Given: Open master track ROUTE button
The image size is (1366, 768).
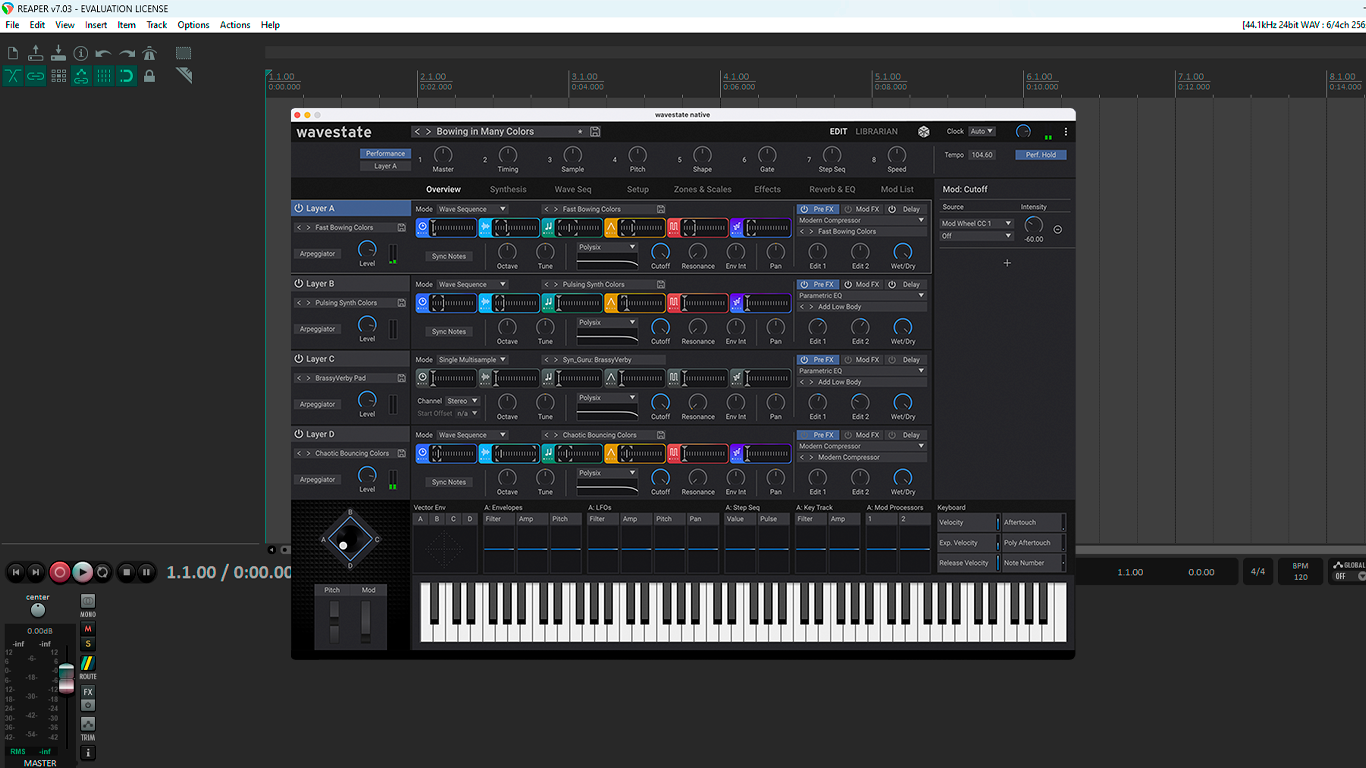Looking at the screenshot, I should point(88,663).
